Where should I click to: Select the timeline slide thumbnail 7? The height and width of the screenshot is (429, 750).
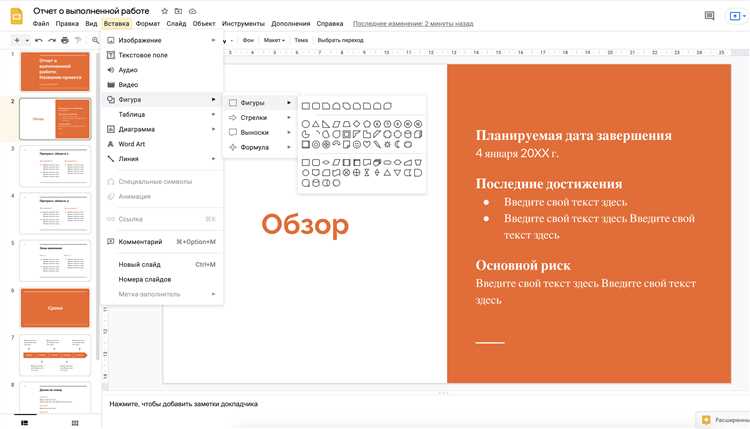pyautogui.click(x=55, y=355)
